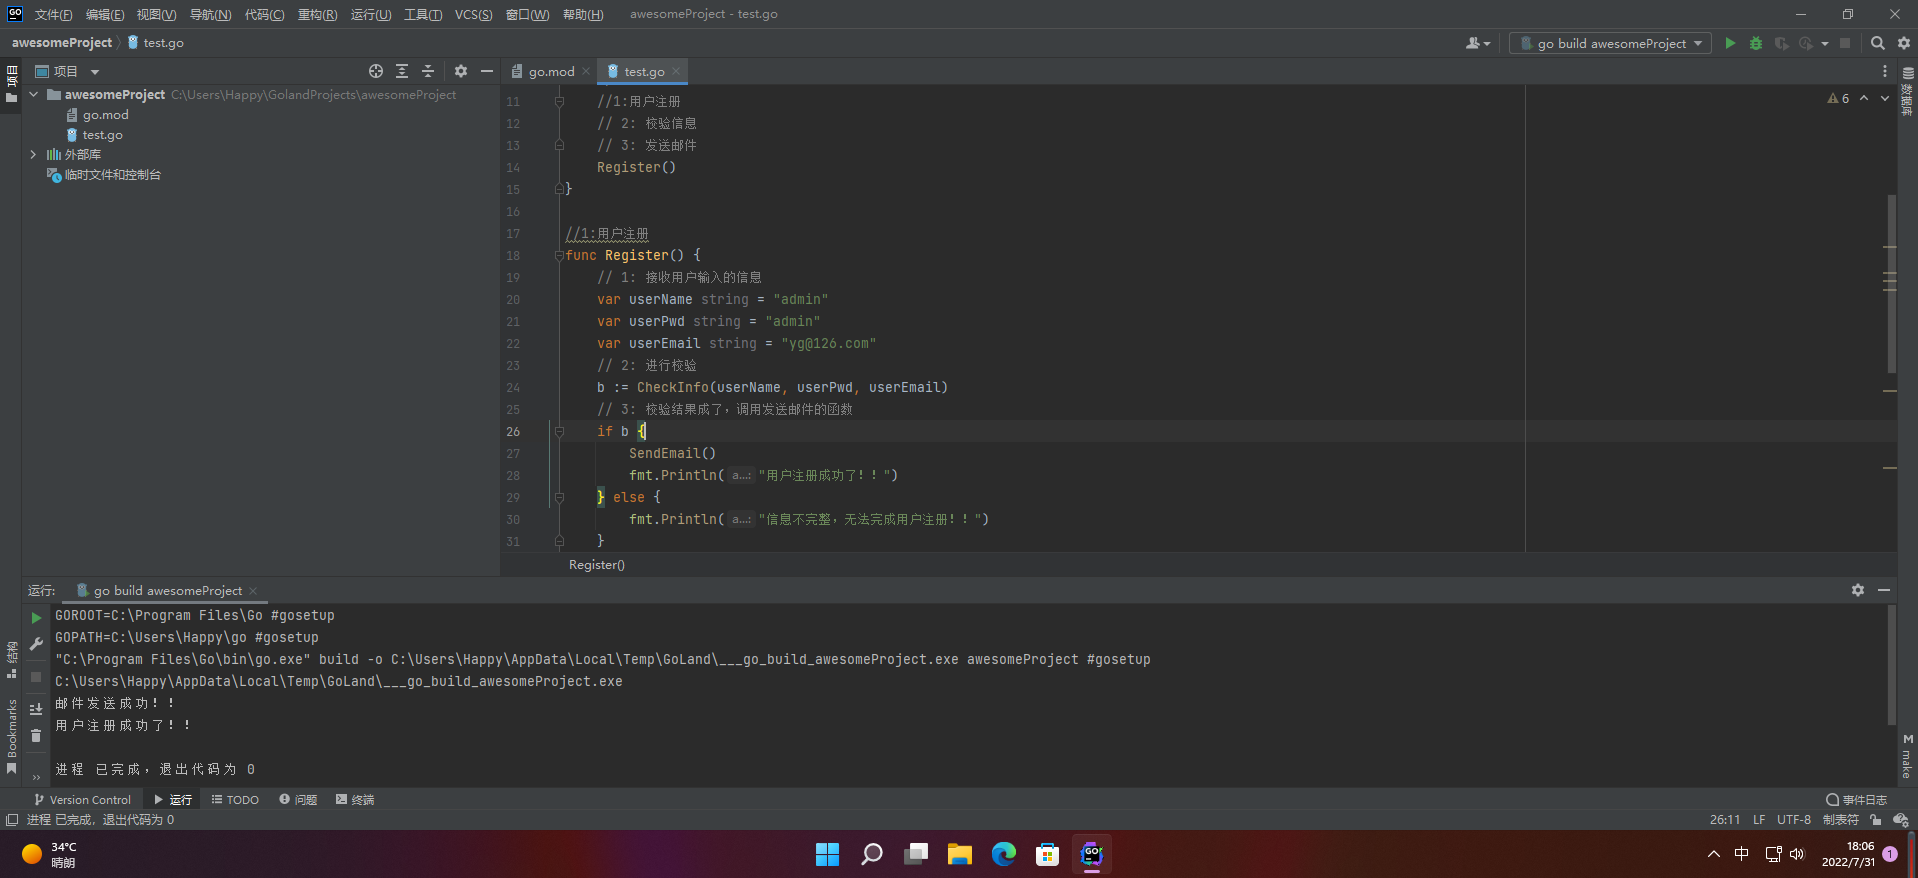Toggle Windows input method 中 indicator

pyautogui.click(x=1742, y=854)
